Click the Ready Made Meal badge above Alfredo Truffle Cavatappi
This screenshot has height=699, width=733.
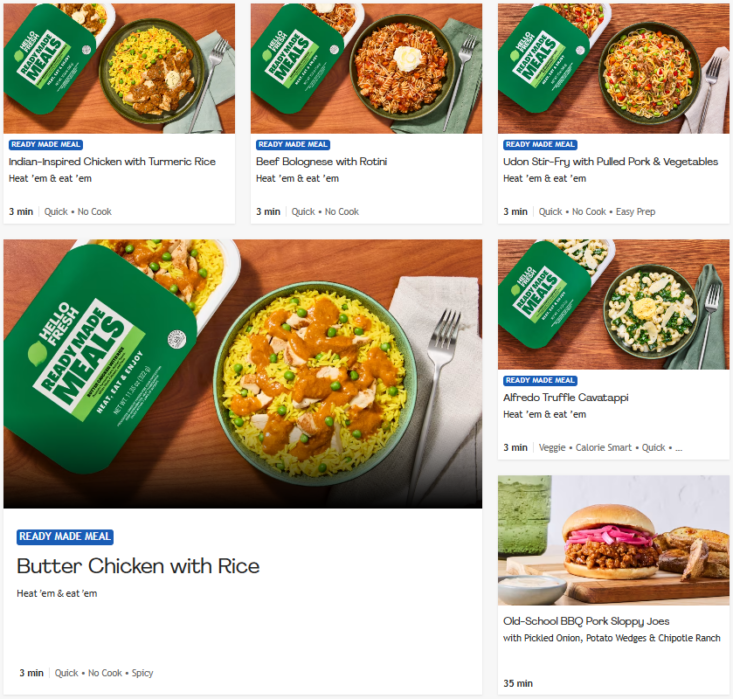[540, 381]
